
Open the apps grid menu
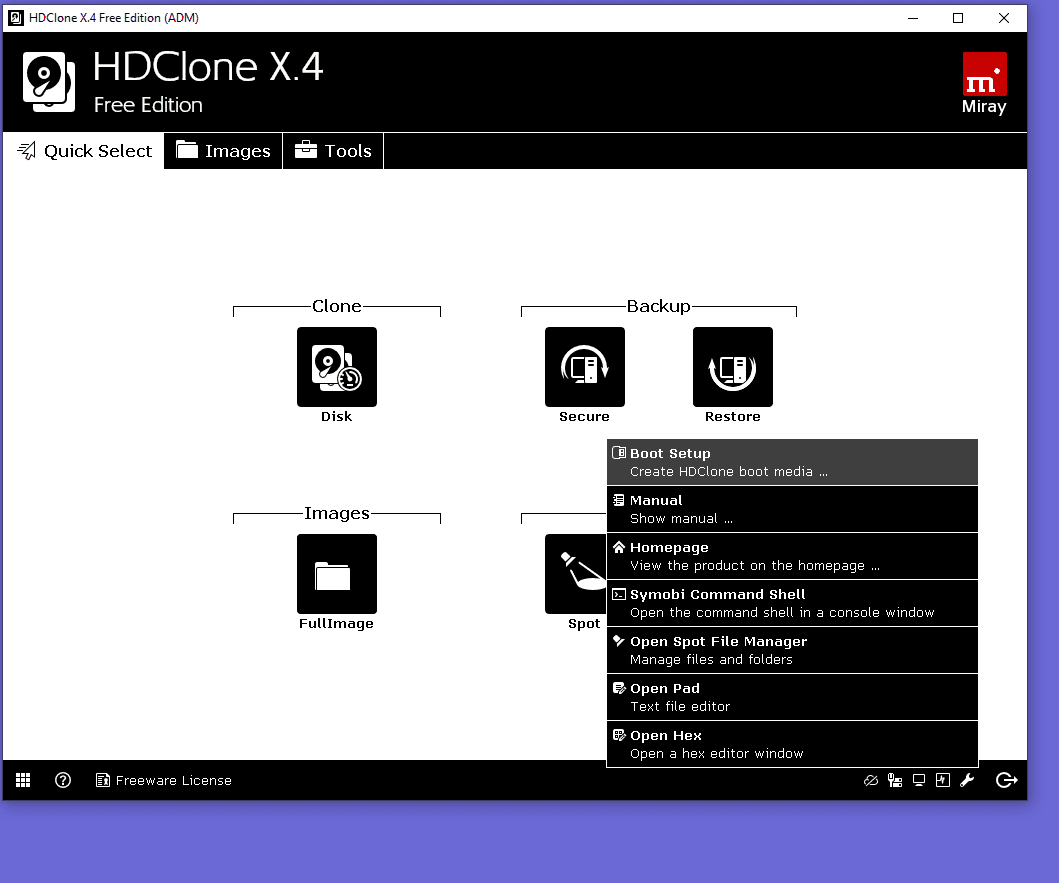23,780
